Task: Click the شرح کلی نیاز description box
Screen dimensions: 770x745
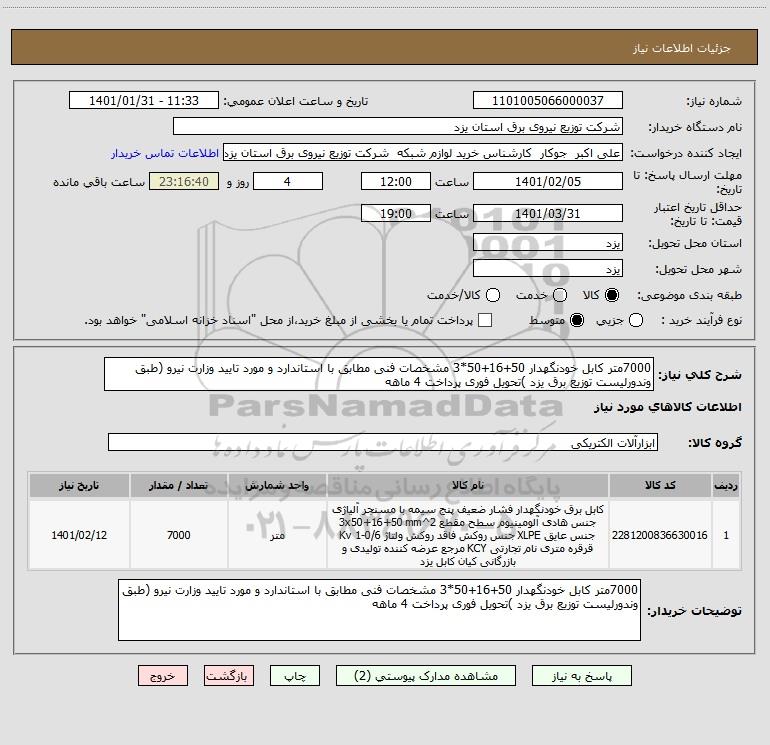Action: (379, 375)
